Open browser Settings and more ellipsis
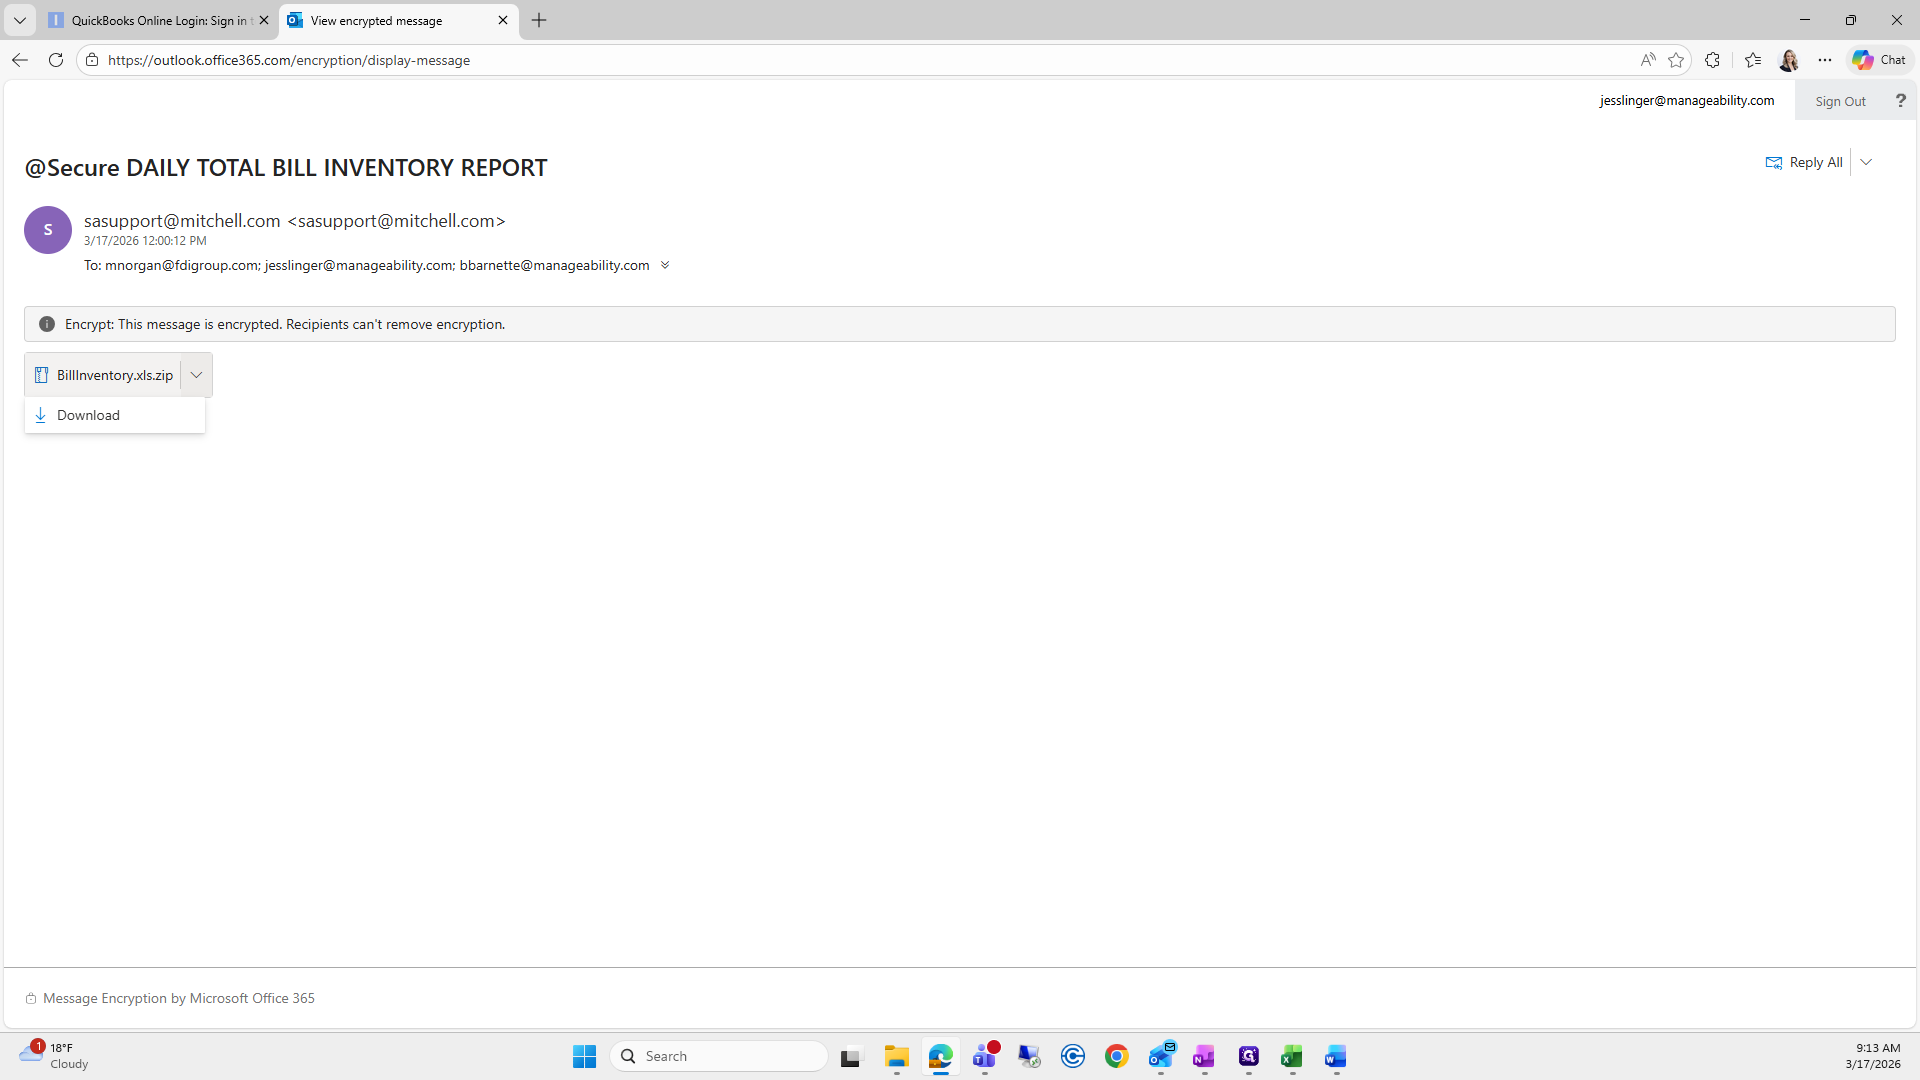1920x1080 pixels. (1825, 60)
